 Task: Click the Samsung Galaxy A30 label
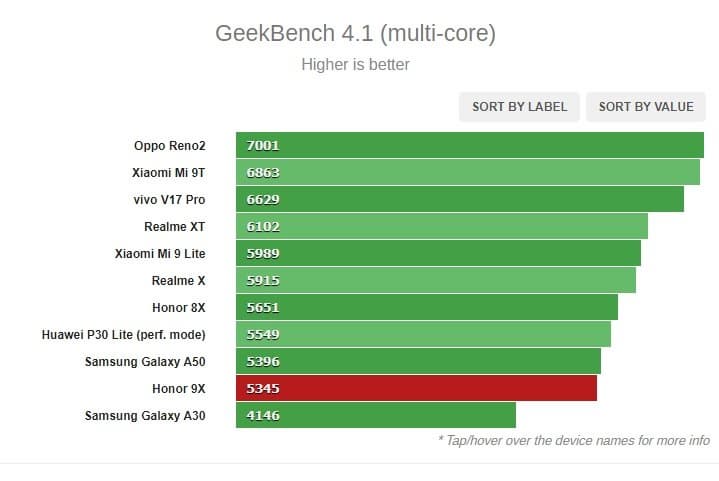[x=145, y=416]
